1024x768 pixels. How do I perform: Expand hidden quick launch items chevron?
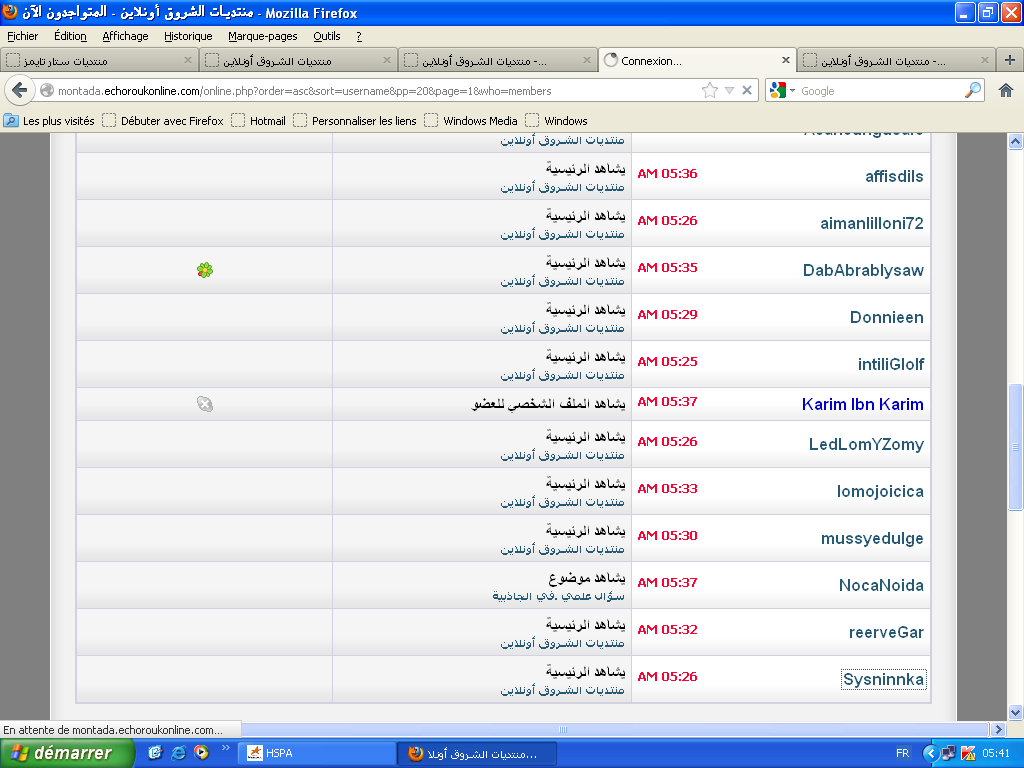[x=226, y=748]
